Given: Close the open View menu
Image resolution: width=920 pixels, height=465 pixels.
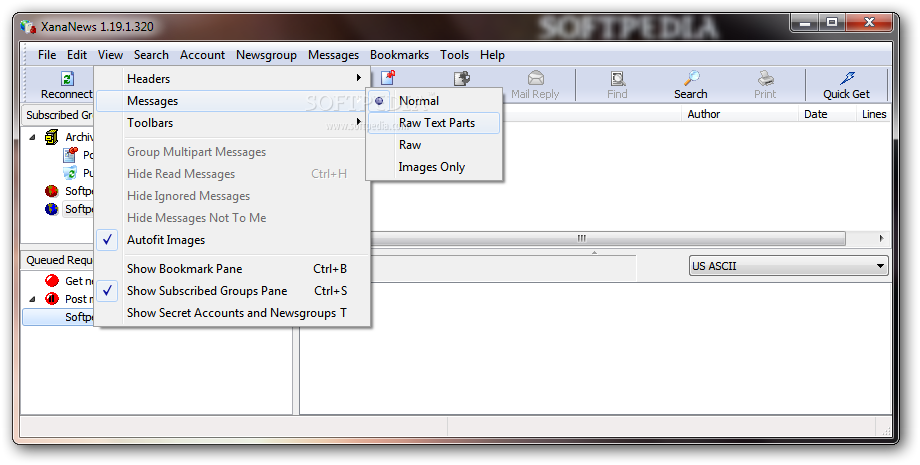Looking at the screenshot, I should [110, 55].
